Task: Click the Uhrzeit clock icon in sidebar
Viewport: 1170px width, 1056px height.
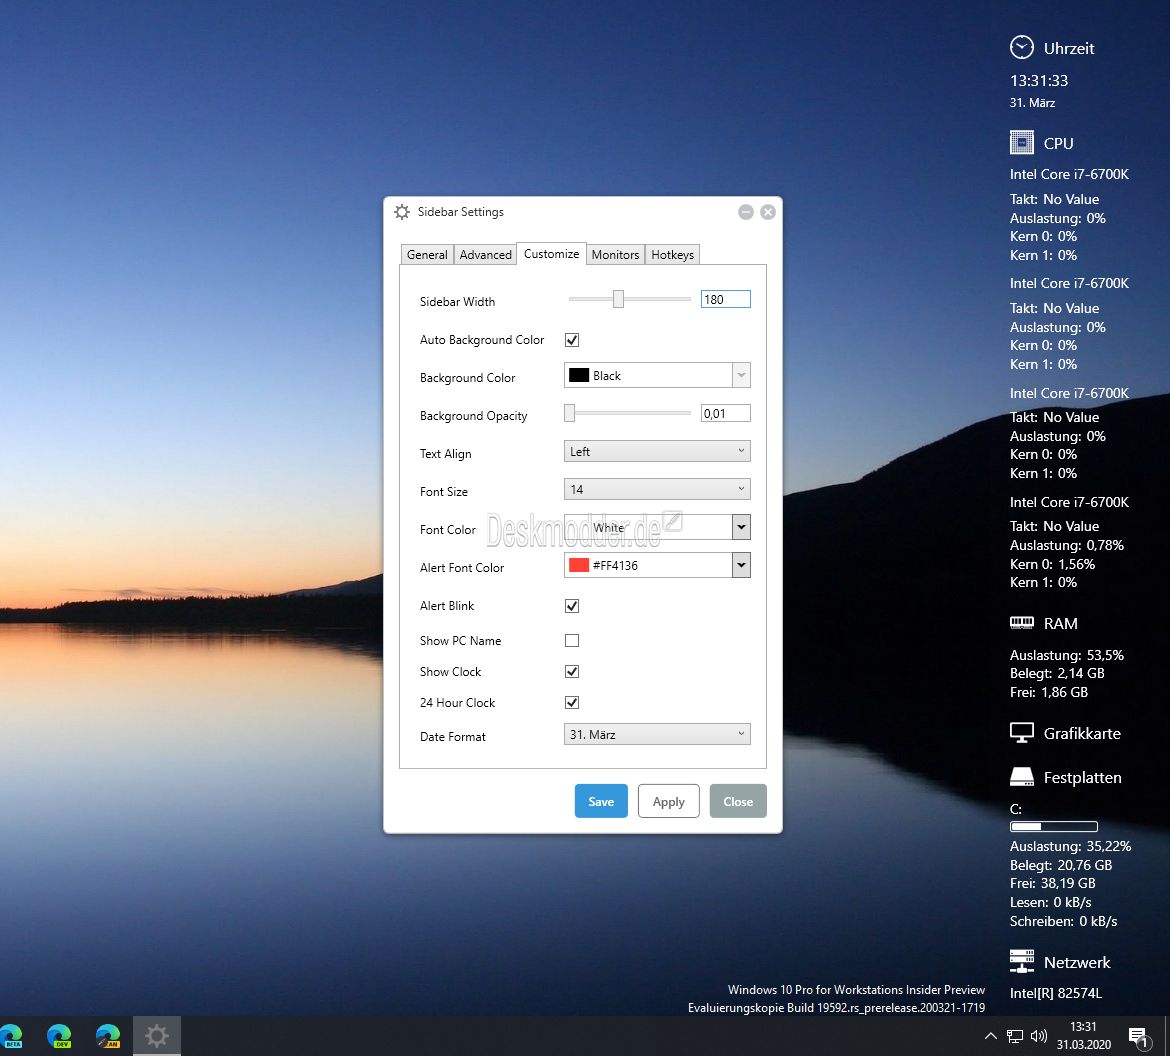Action: pos(1022,48)
